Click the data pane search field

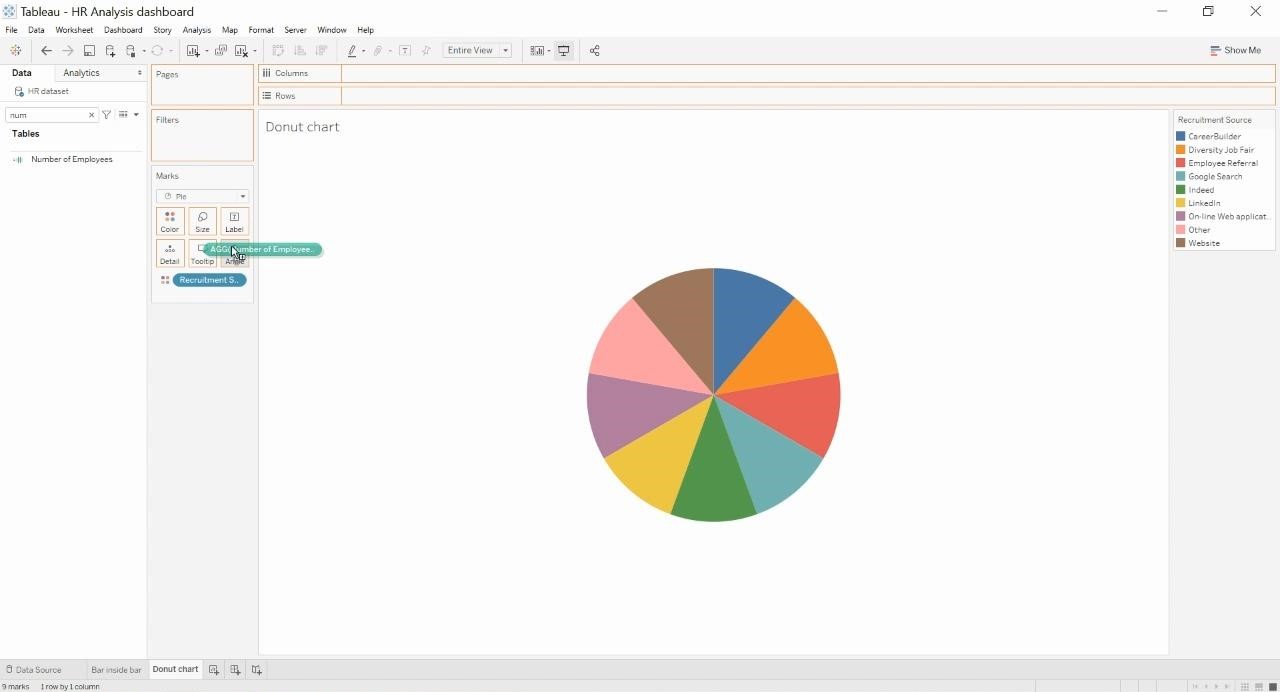point(47,115)
